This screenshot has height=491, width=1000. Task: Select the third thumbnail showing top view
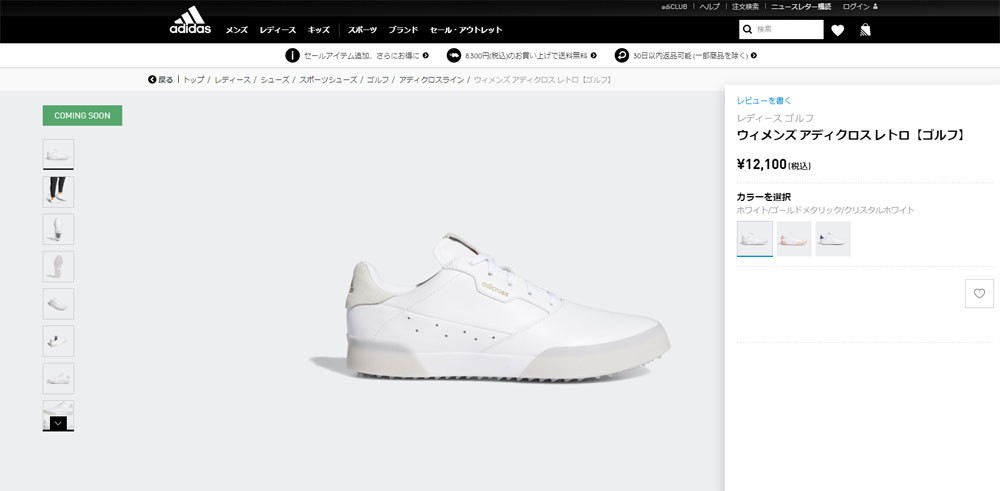click(58, 229)
